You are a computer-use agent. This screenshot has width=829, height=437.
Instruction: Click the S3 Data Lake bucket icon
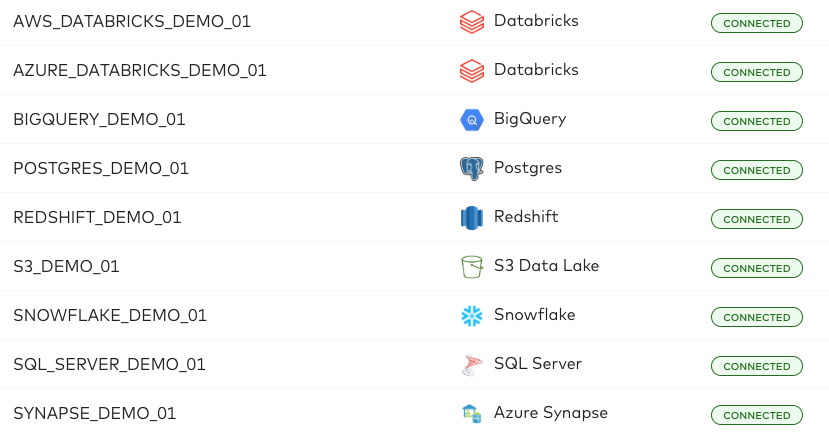tap(472, 267)
